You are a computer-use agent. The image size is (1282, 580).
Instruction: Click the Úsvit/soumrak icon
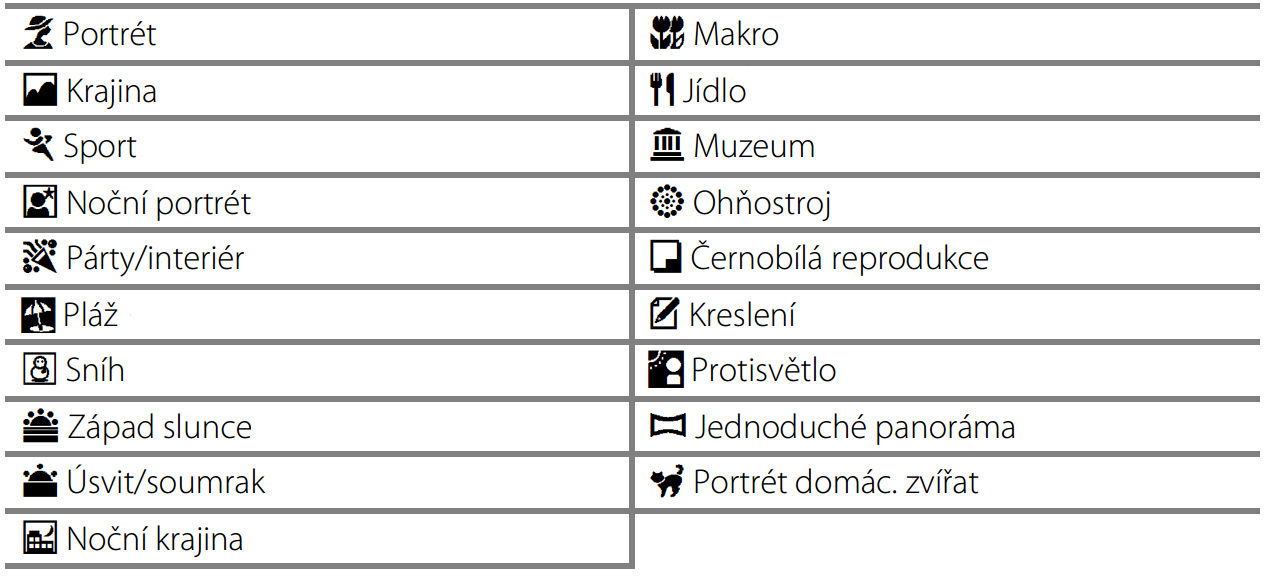pos(42,484)
